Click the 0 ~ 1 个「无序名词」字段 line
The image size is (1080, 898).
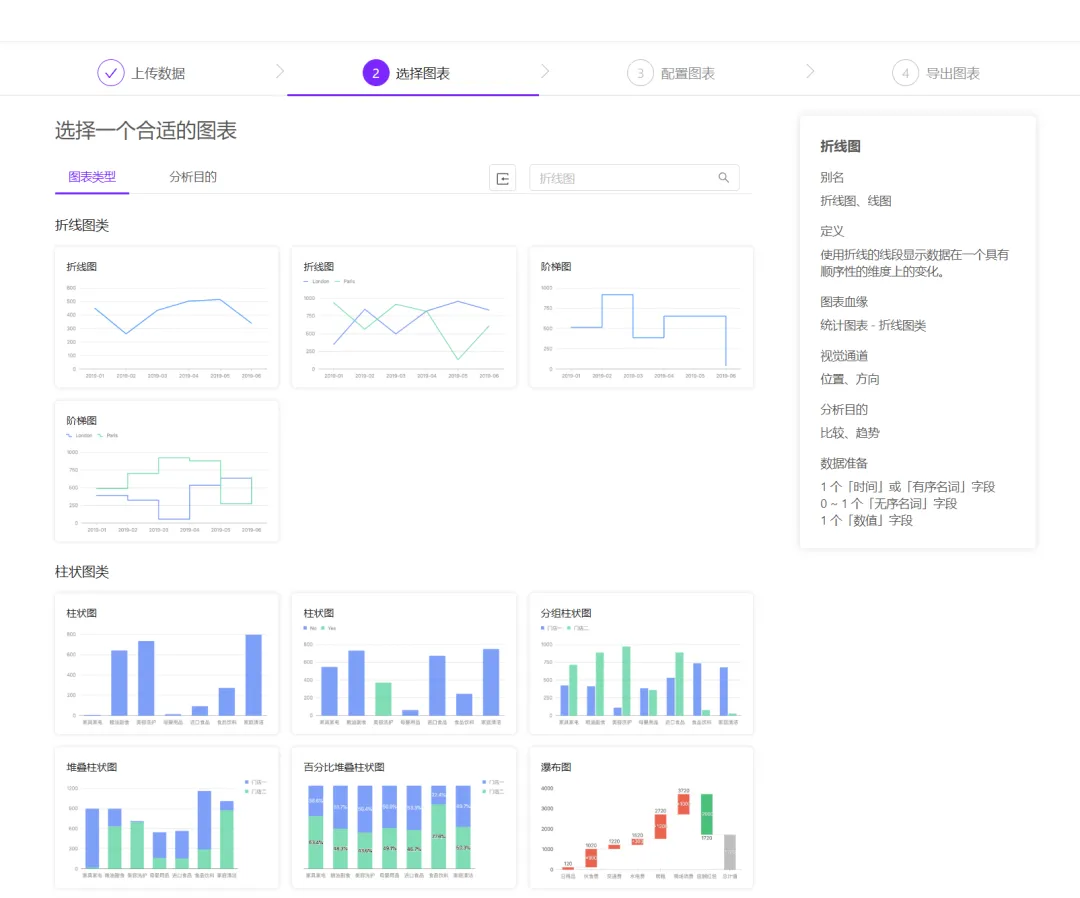pyautogui.click(x=889, y=503)
